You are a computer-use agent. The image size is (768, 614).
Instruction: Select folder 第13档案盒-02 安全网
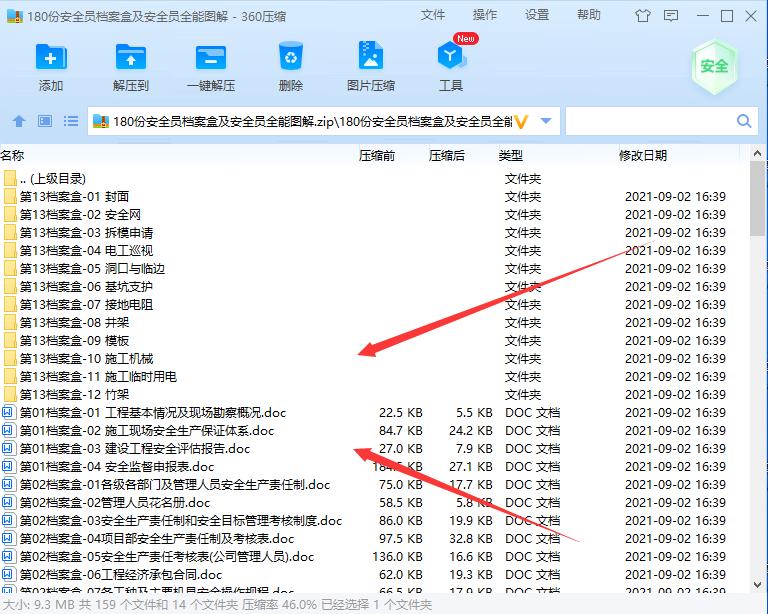[x=375, y=215]
